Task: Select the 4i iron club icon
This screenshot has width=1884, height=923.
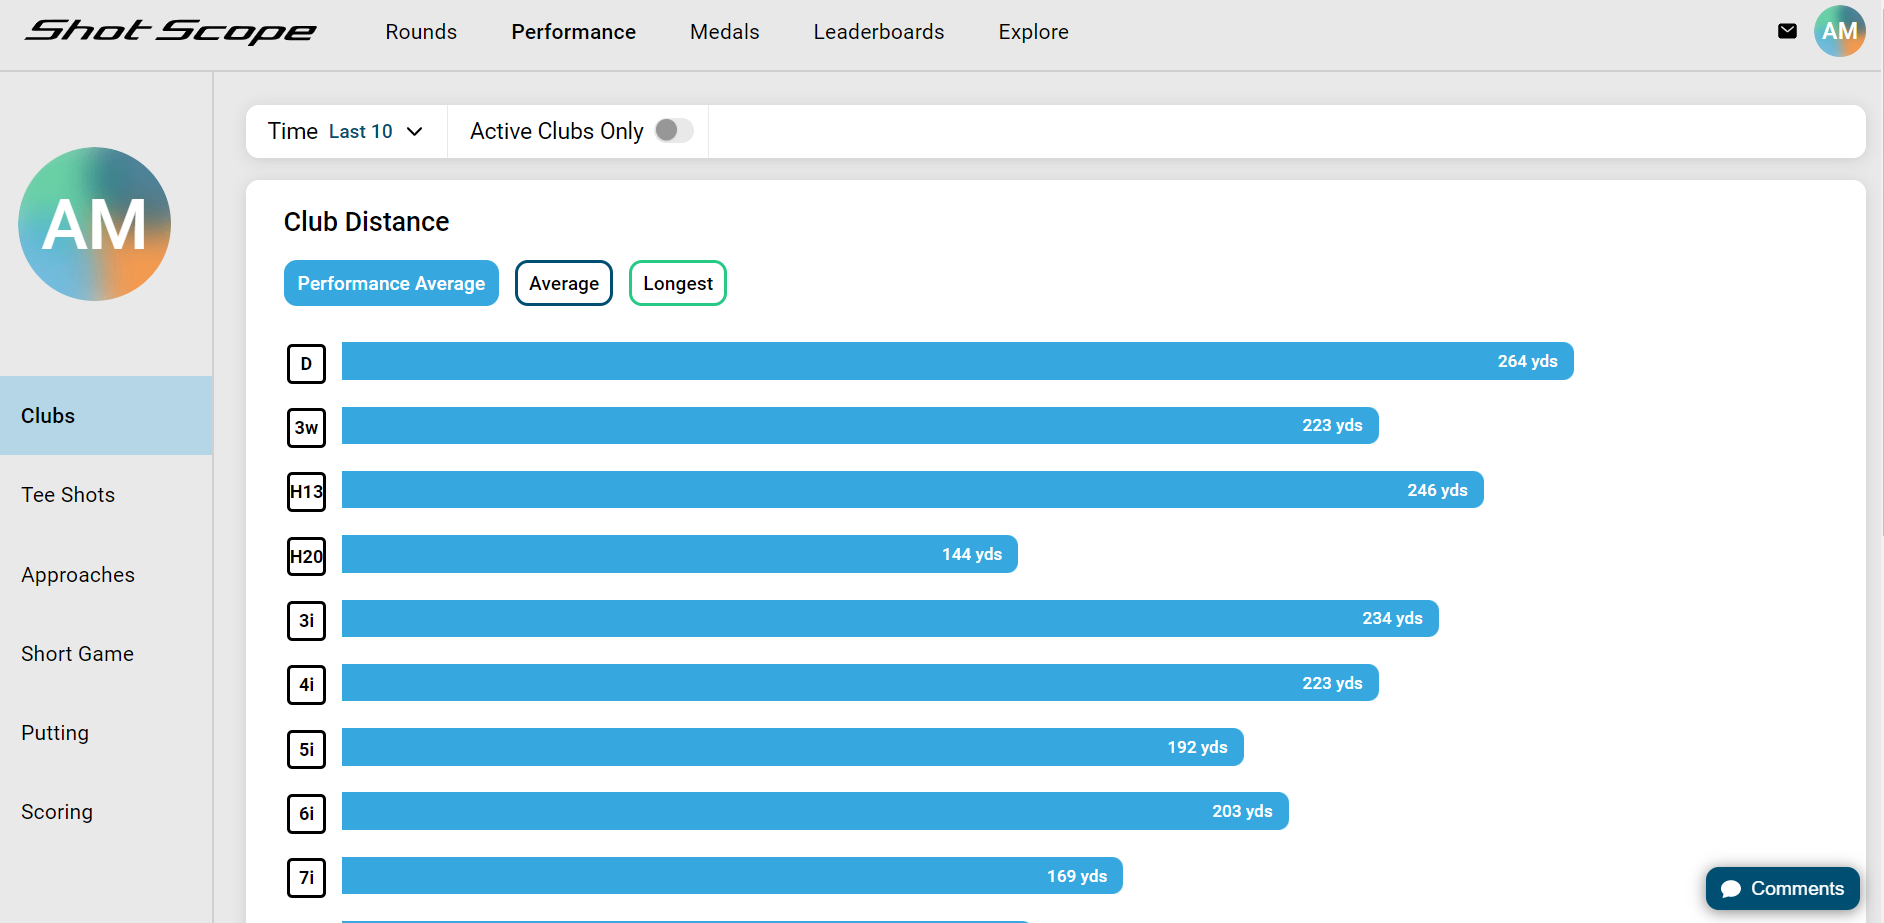Action: click(x=306, y=685)
